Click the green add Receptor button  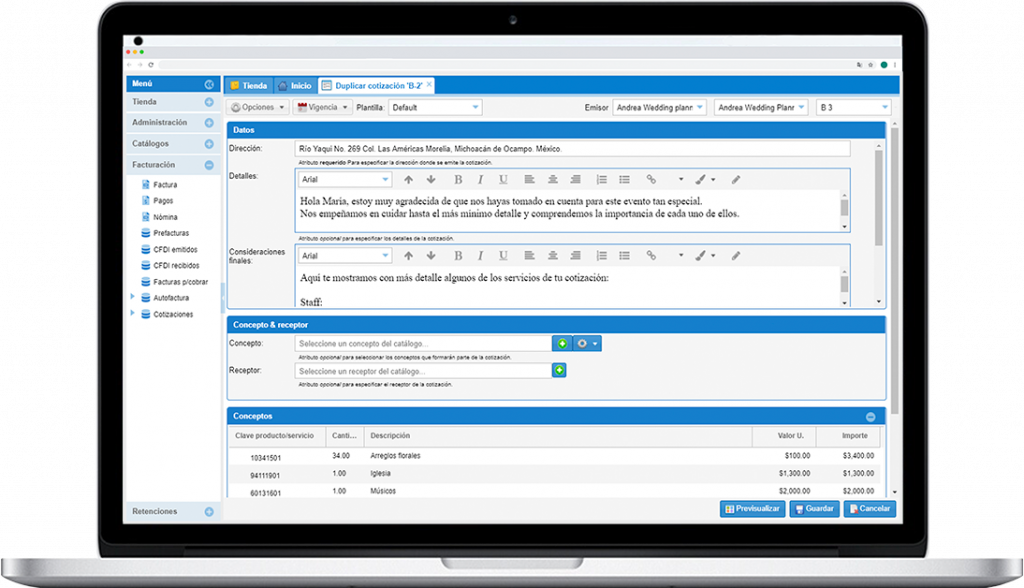click(x=559, y=371)
